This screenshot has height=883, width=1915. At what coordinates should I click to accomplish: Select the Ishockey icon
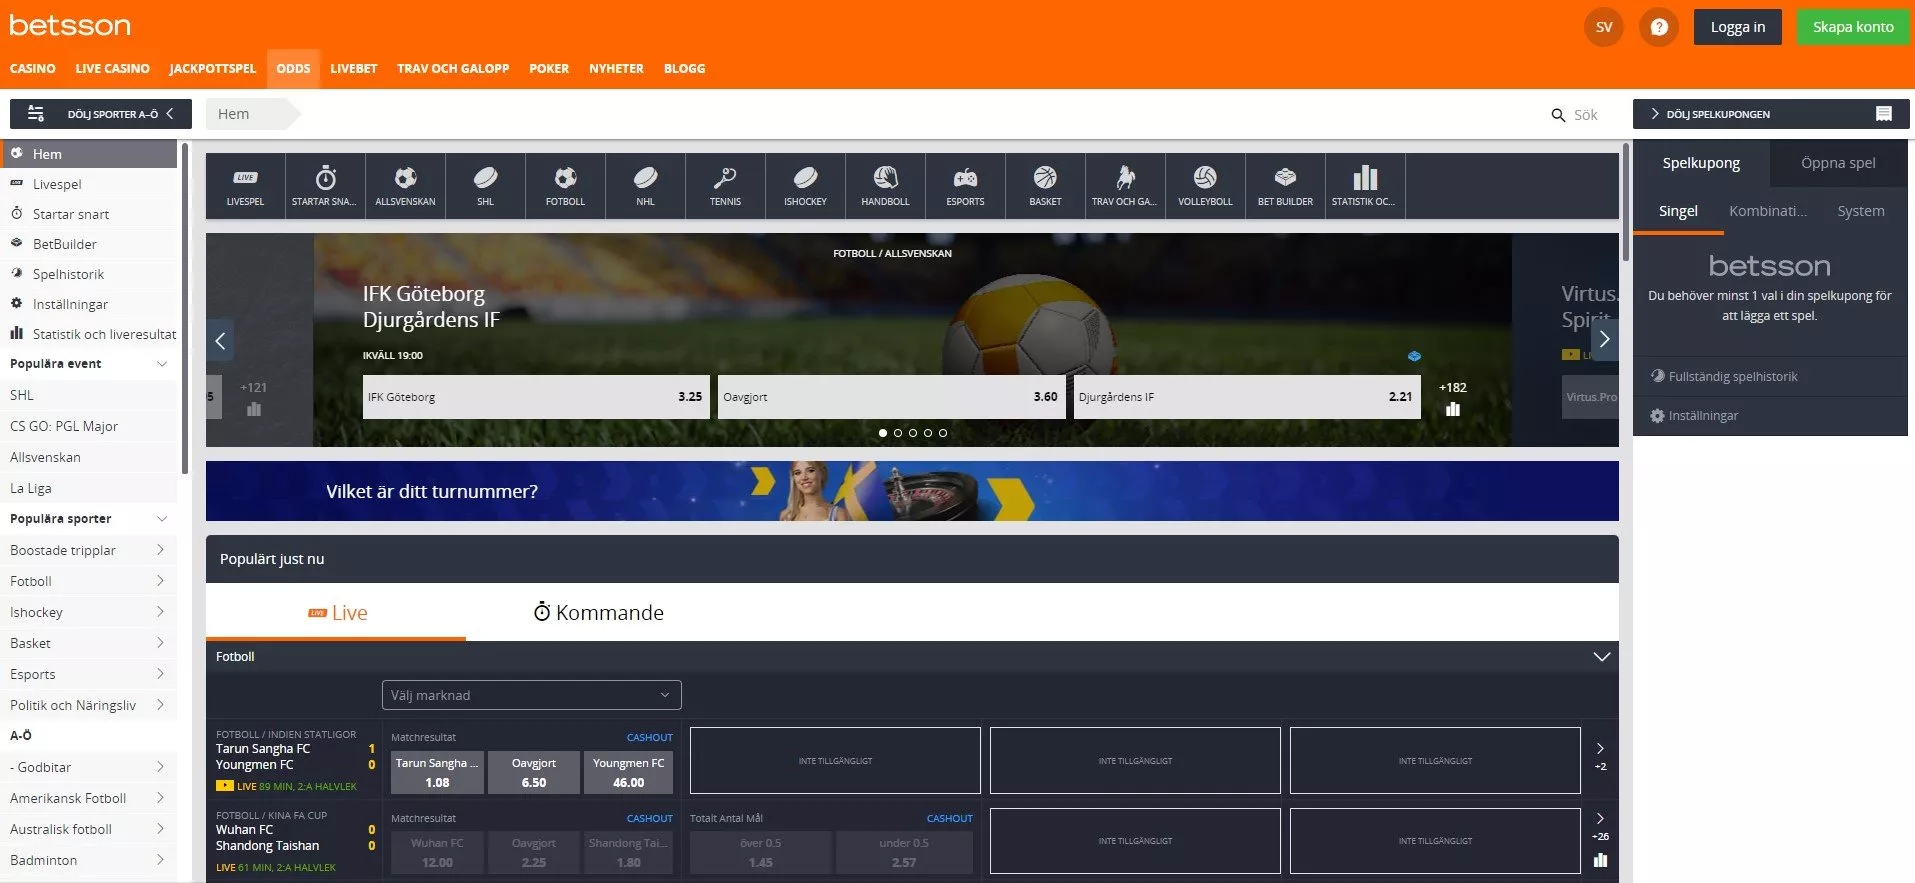805,186
